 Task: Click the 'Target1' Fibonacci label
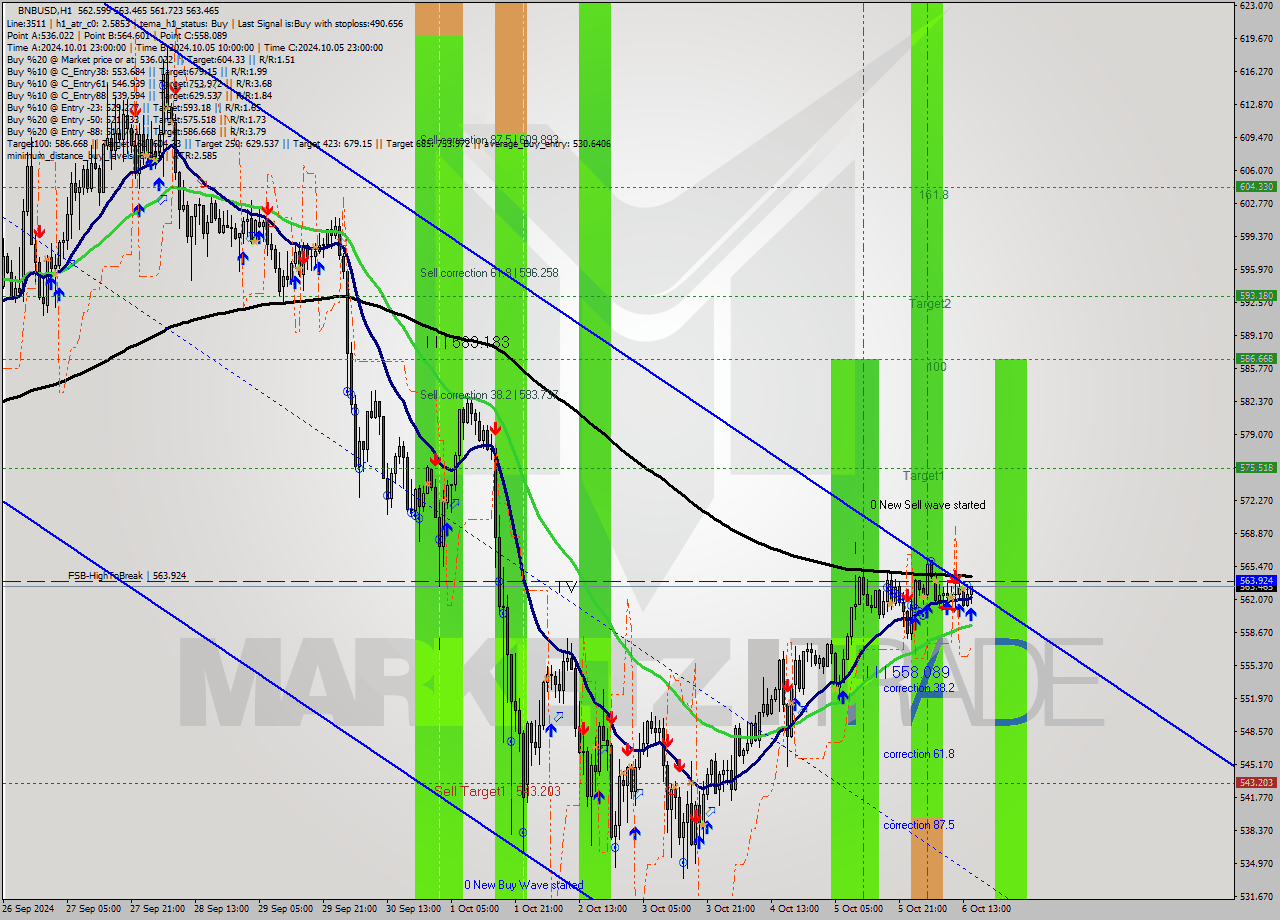[923, 476]
